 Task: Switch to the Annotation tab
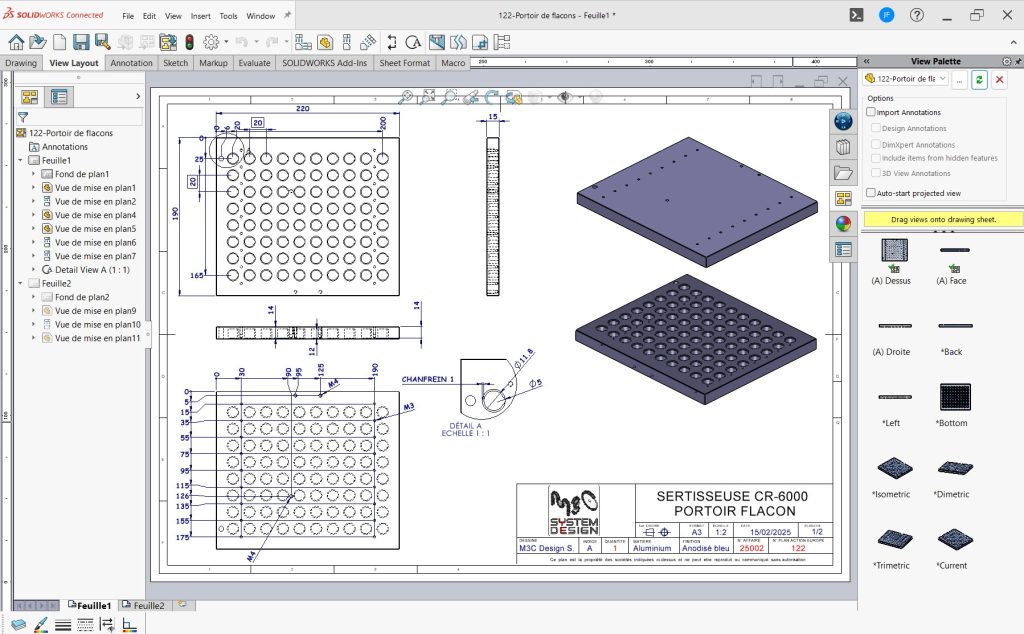coord(131,63)
